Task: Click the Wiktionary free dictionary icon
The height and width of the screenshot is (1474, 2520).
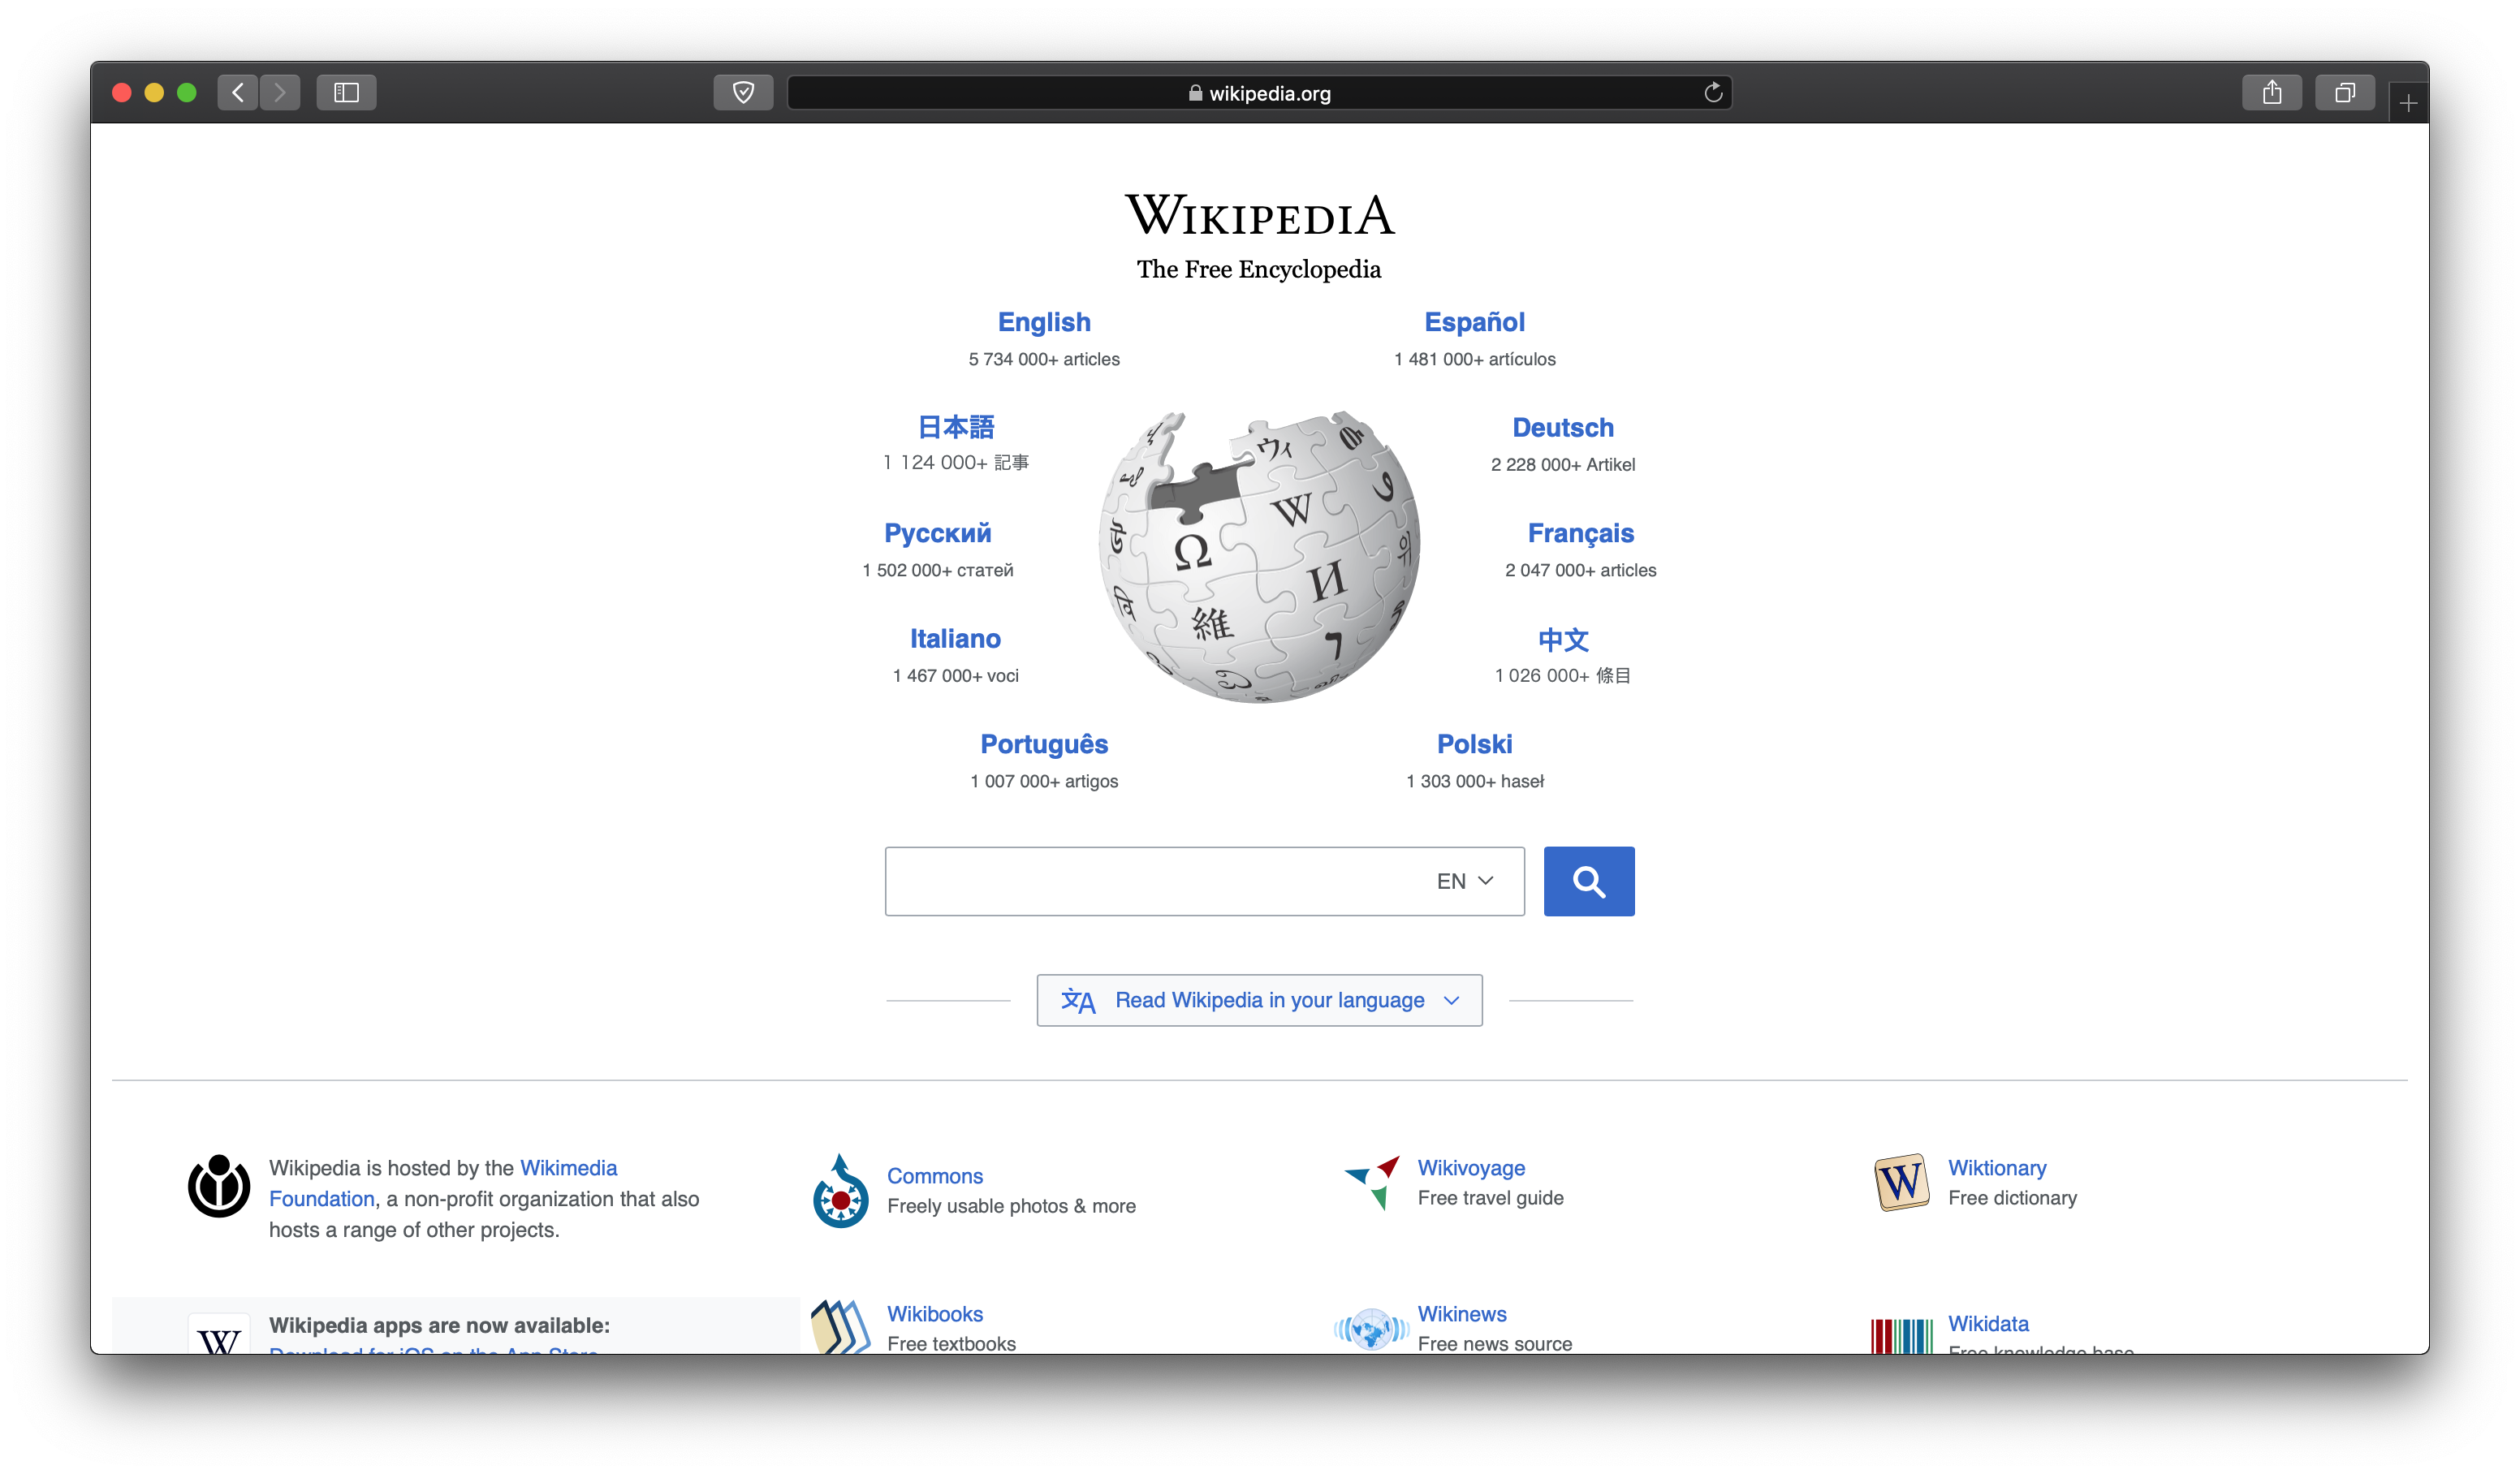Action: coord(1899,1183)
